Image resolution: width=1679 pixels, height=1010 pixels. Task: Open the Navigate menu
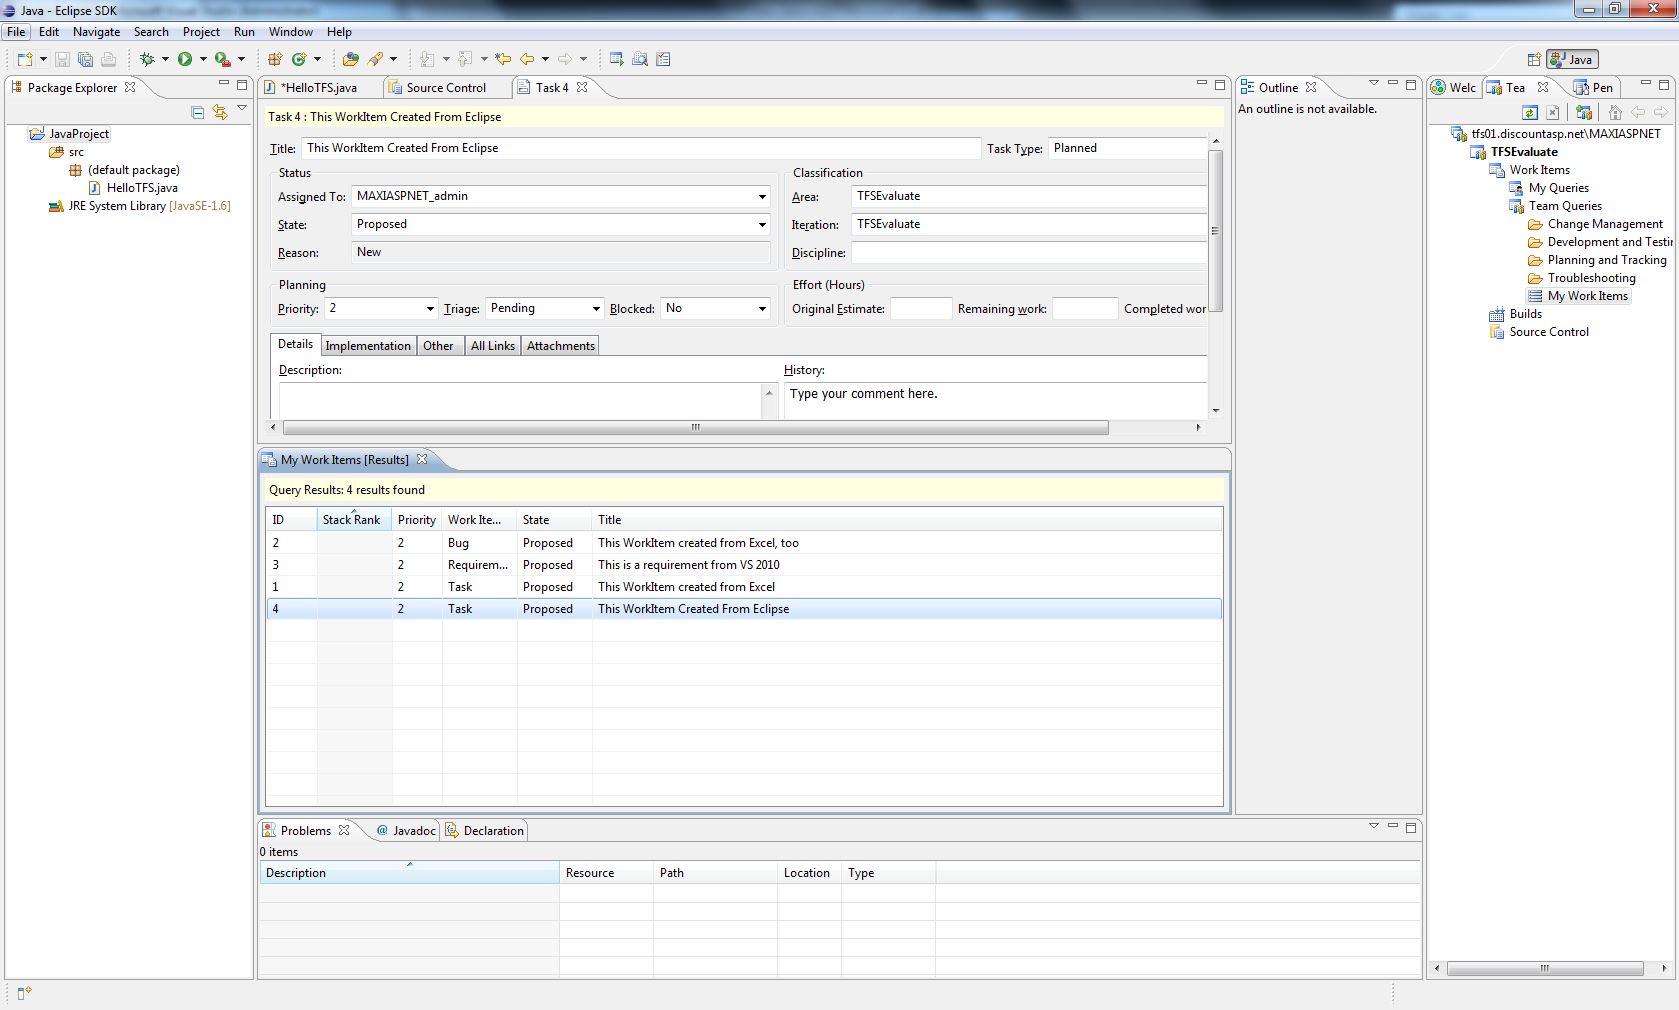(96, 32)
